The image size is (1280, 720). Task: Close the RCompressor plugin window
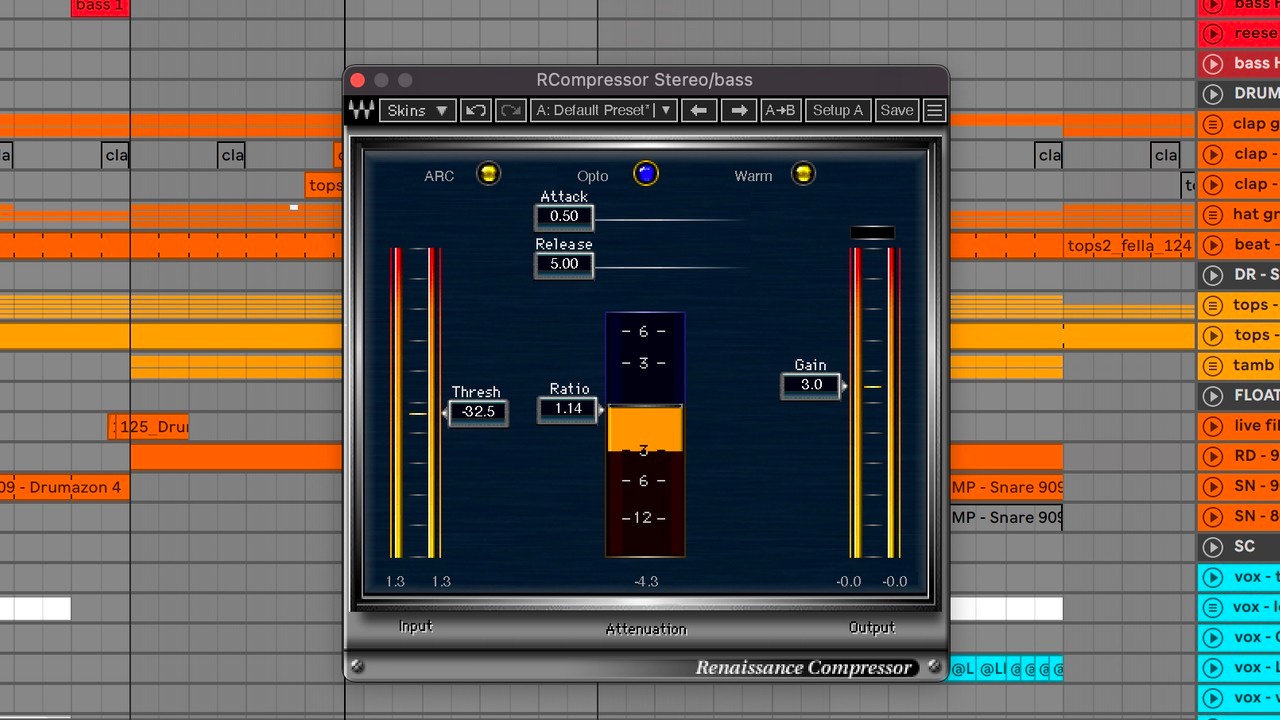point(358,80)
